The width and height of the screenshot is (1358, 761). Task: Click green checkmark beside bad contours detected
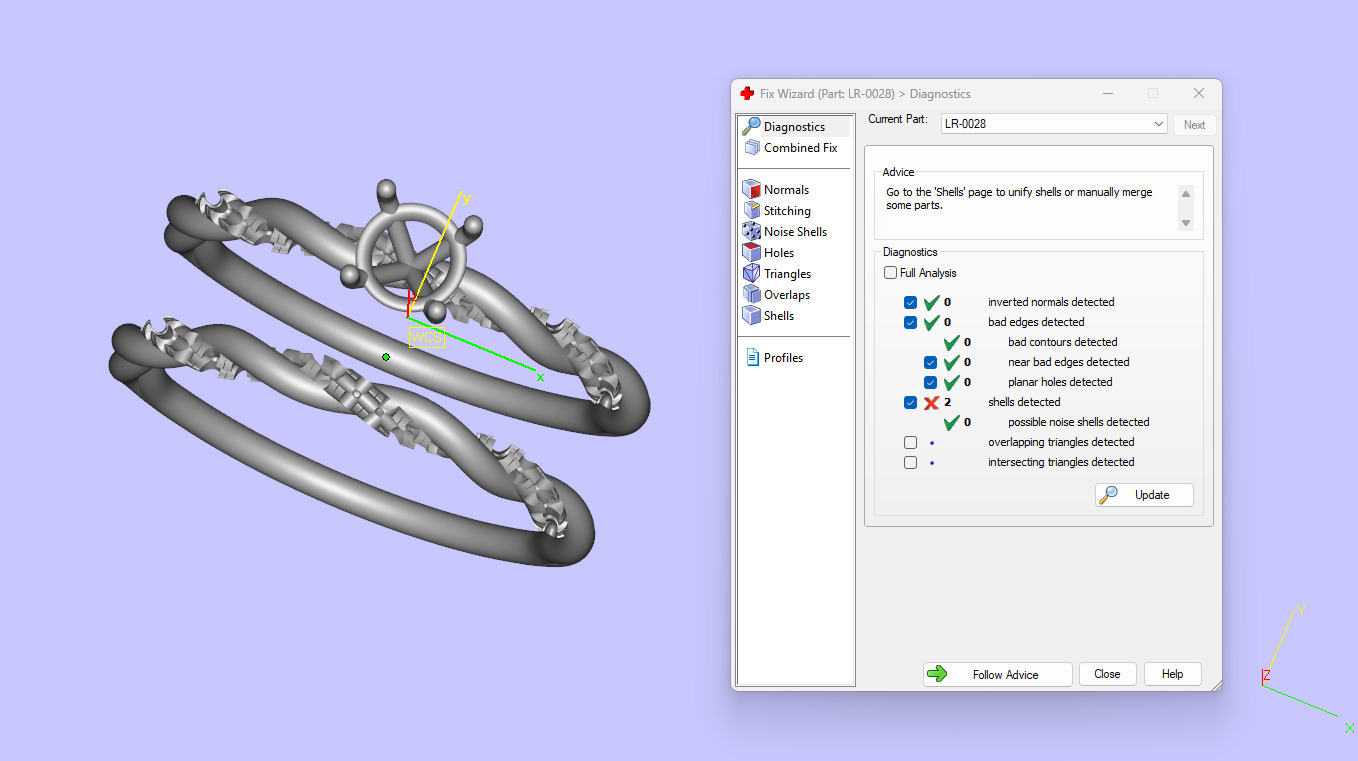pos(951,342)
